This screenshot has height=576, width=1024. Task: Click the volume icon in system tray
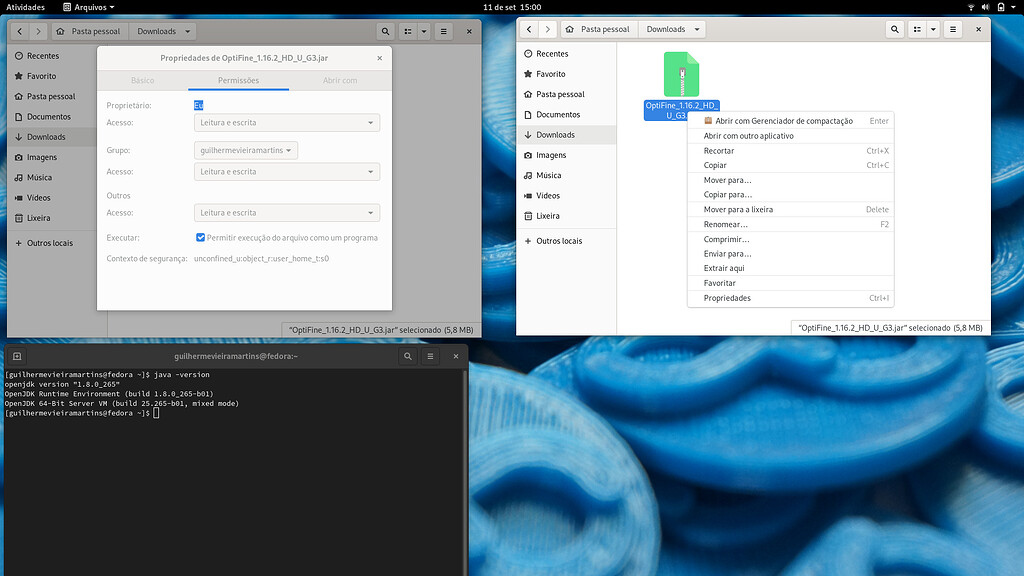tap(985, 7)
